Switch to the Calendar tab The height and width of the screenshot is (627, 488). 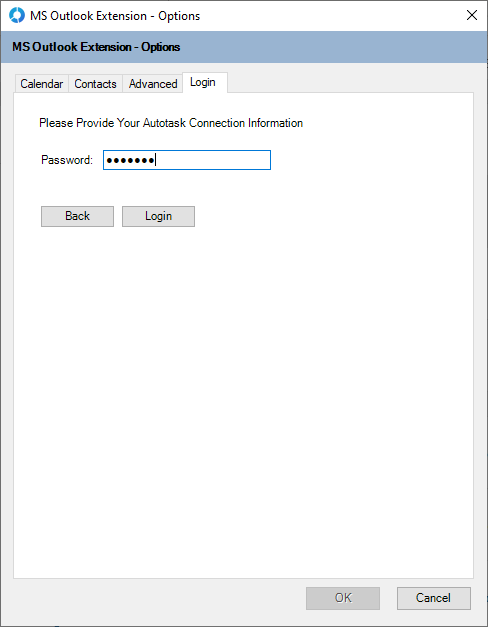coord(42,84)
